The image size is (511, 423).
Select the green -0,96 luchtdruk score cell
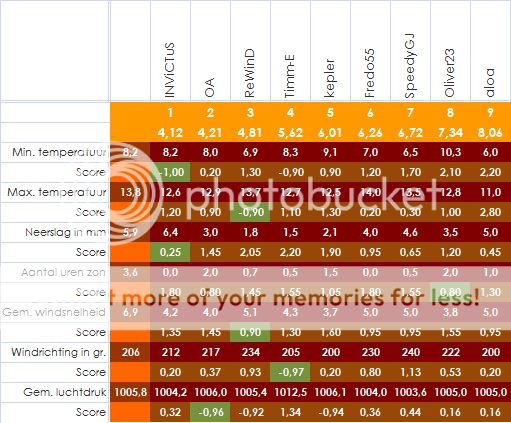pyautogui.click(x=210, y=412)
